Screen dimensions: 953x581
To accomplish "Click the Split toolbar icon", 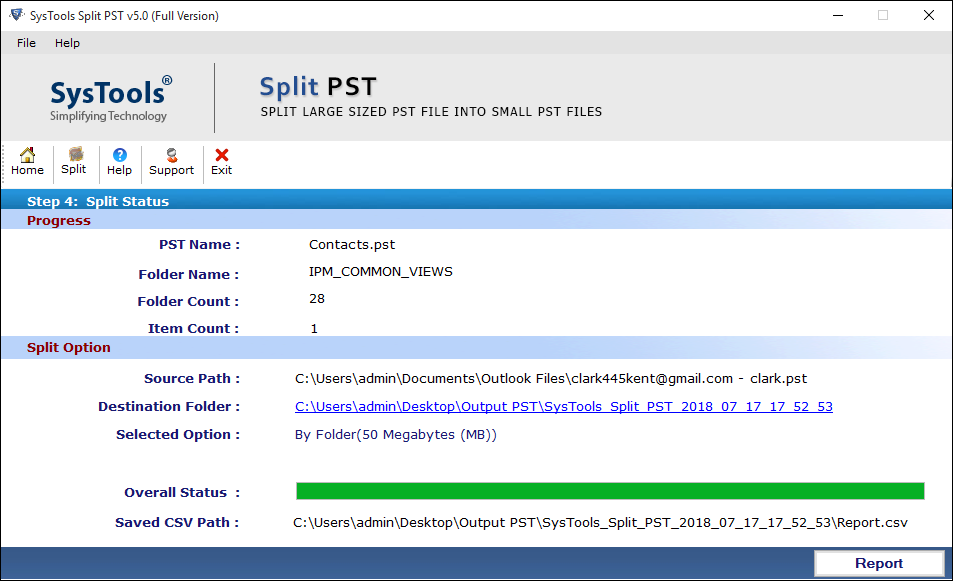I will pos(74,162).
